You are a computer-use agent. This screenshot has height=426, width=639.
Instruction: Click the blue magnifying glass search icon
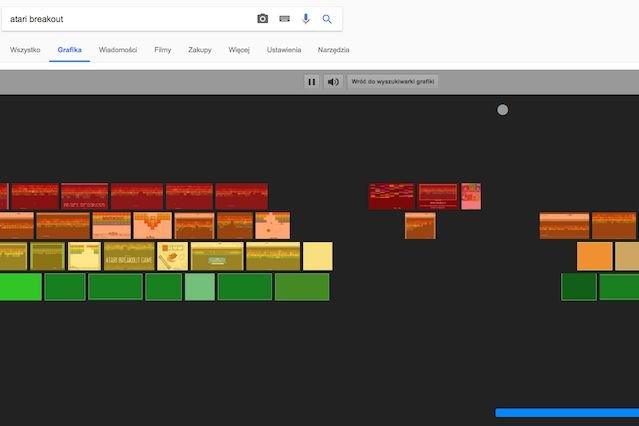[327, 19]
